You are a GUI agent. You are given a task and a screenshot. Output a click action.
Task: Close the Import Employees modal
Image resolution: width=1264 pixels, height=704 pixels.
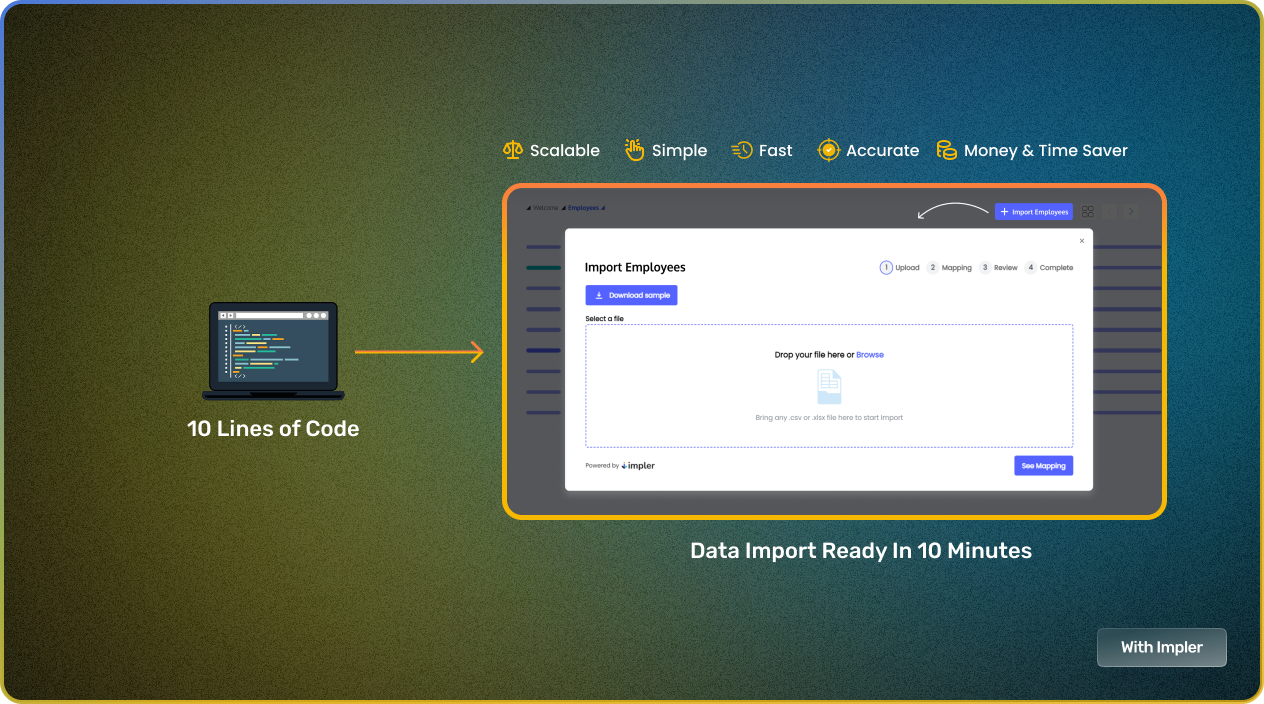click(1081, 241)
